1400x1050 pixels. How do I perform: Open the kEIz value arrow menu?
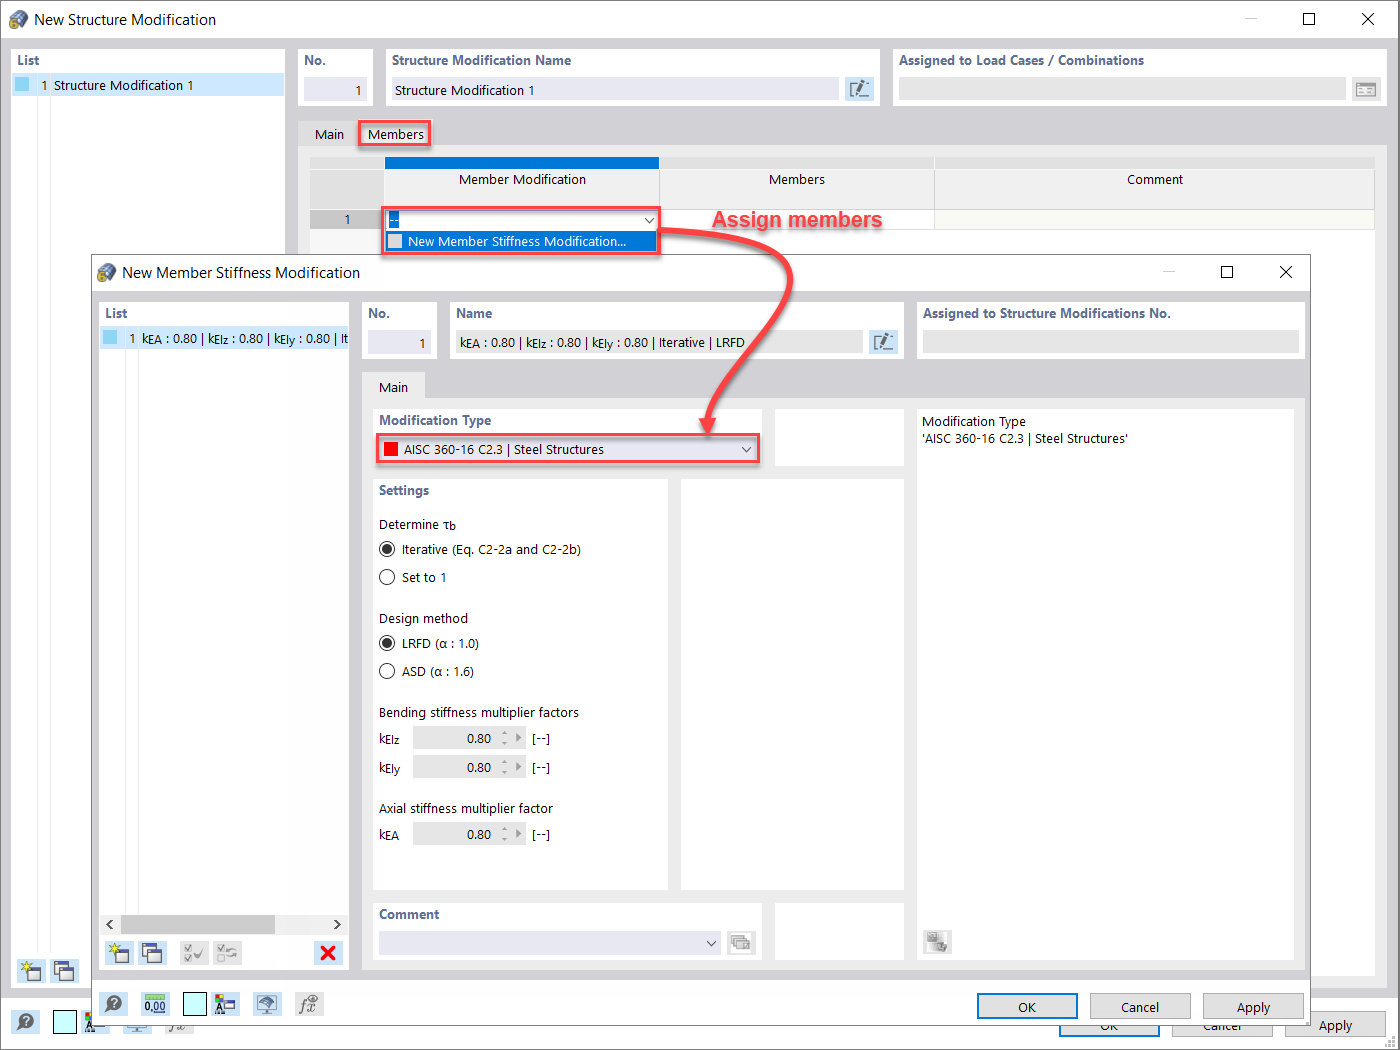519,739
